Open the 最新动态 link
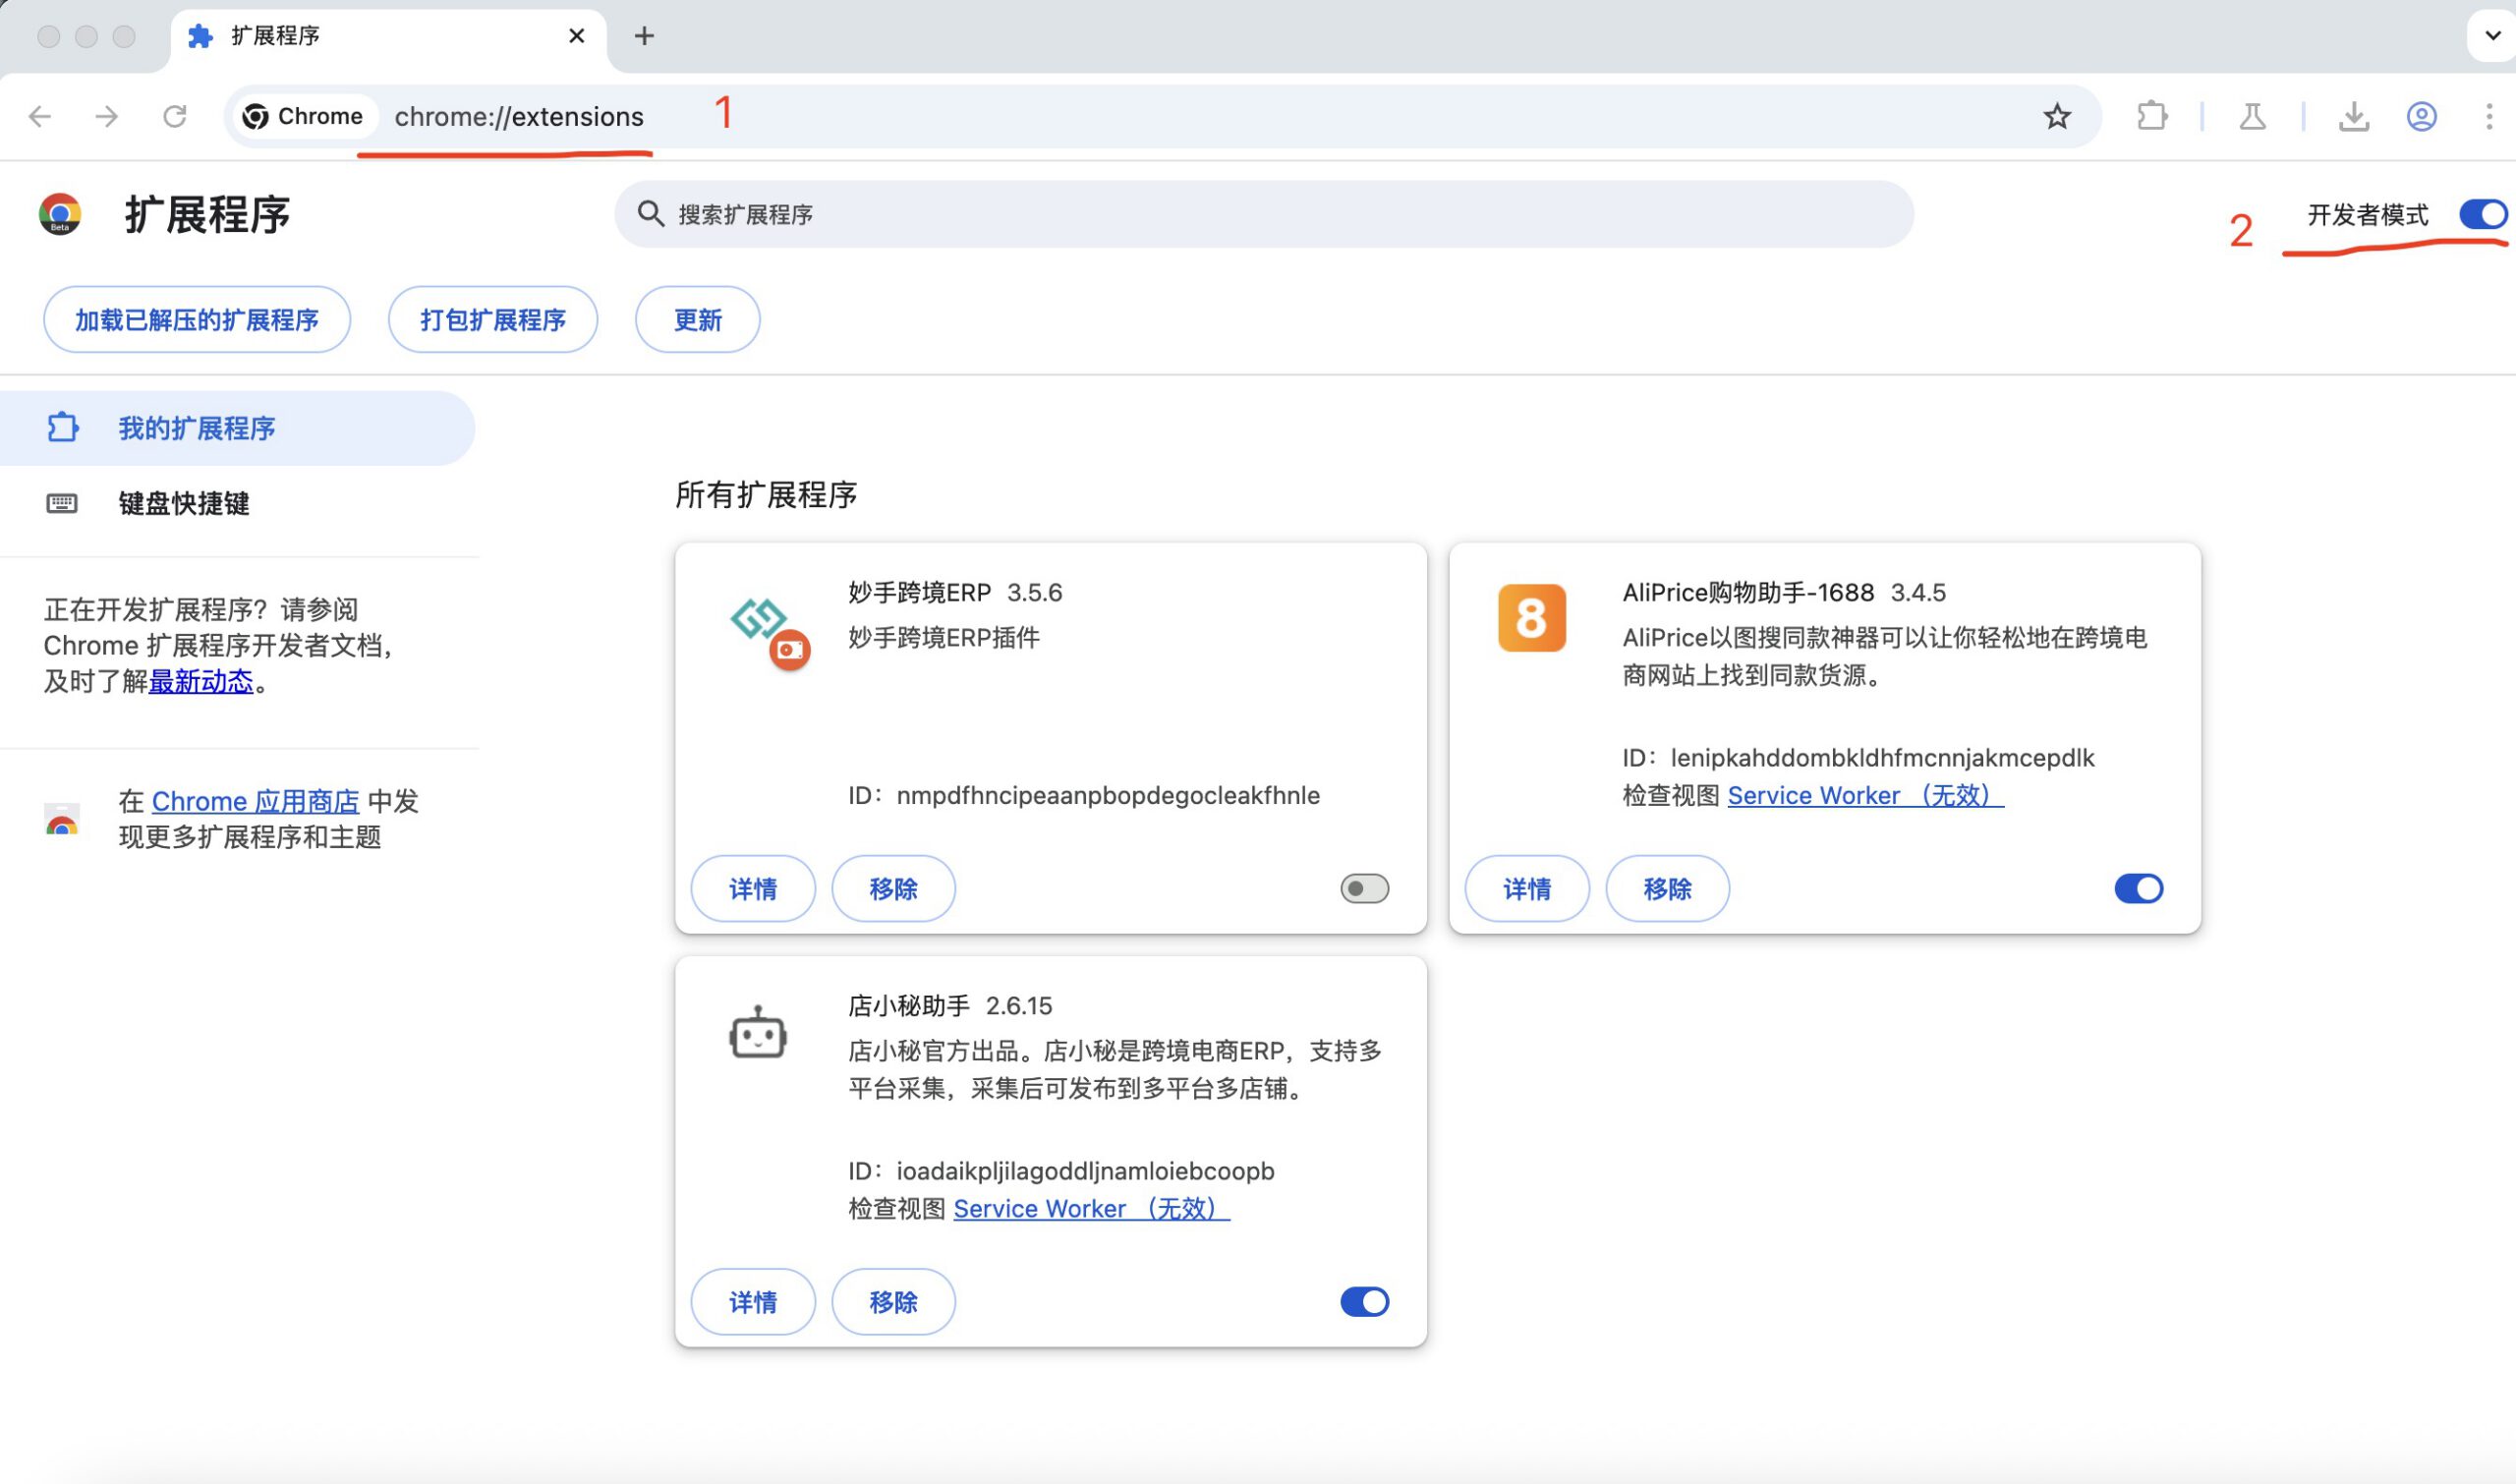The image size is (2516, 1484). point(201,681)
